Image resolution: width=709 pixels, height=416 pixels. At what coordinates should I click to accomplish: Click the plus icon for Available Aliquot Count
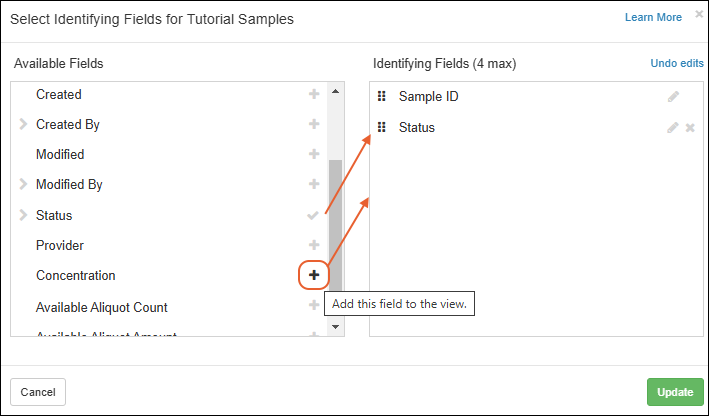pos(314,306)
